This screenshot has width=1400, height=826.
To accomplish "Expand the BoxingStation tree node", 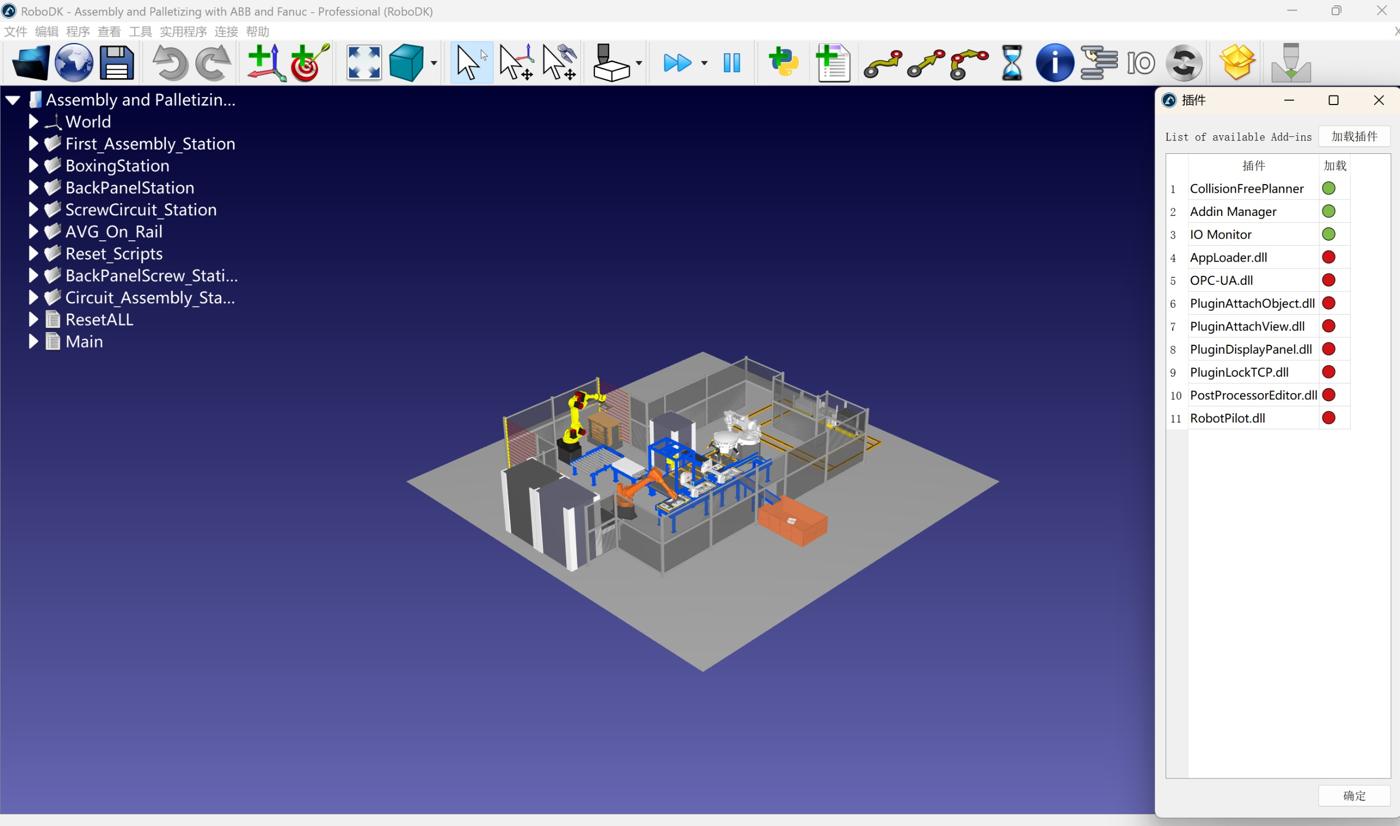I will tap(34, 166).
